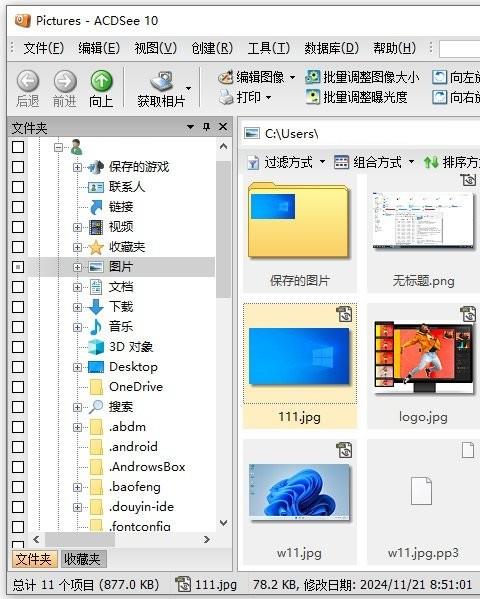Open the 数据库(D) menu
The image size is (480, 599).
pyautogui.click(x=331, y=48)
